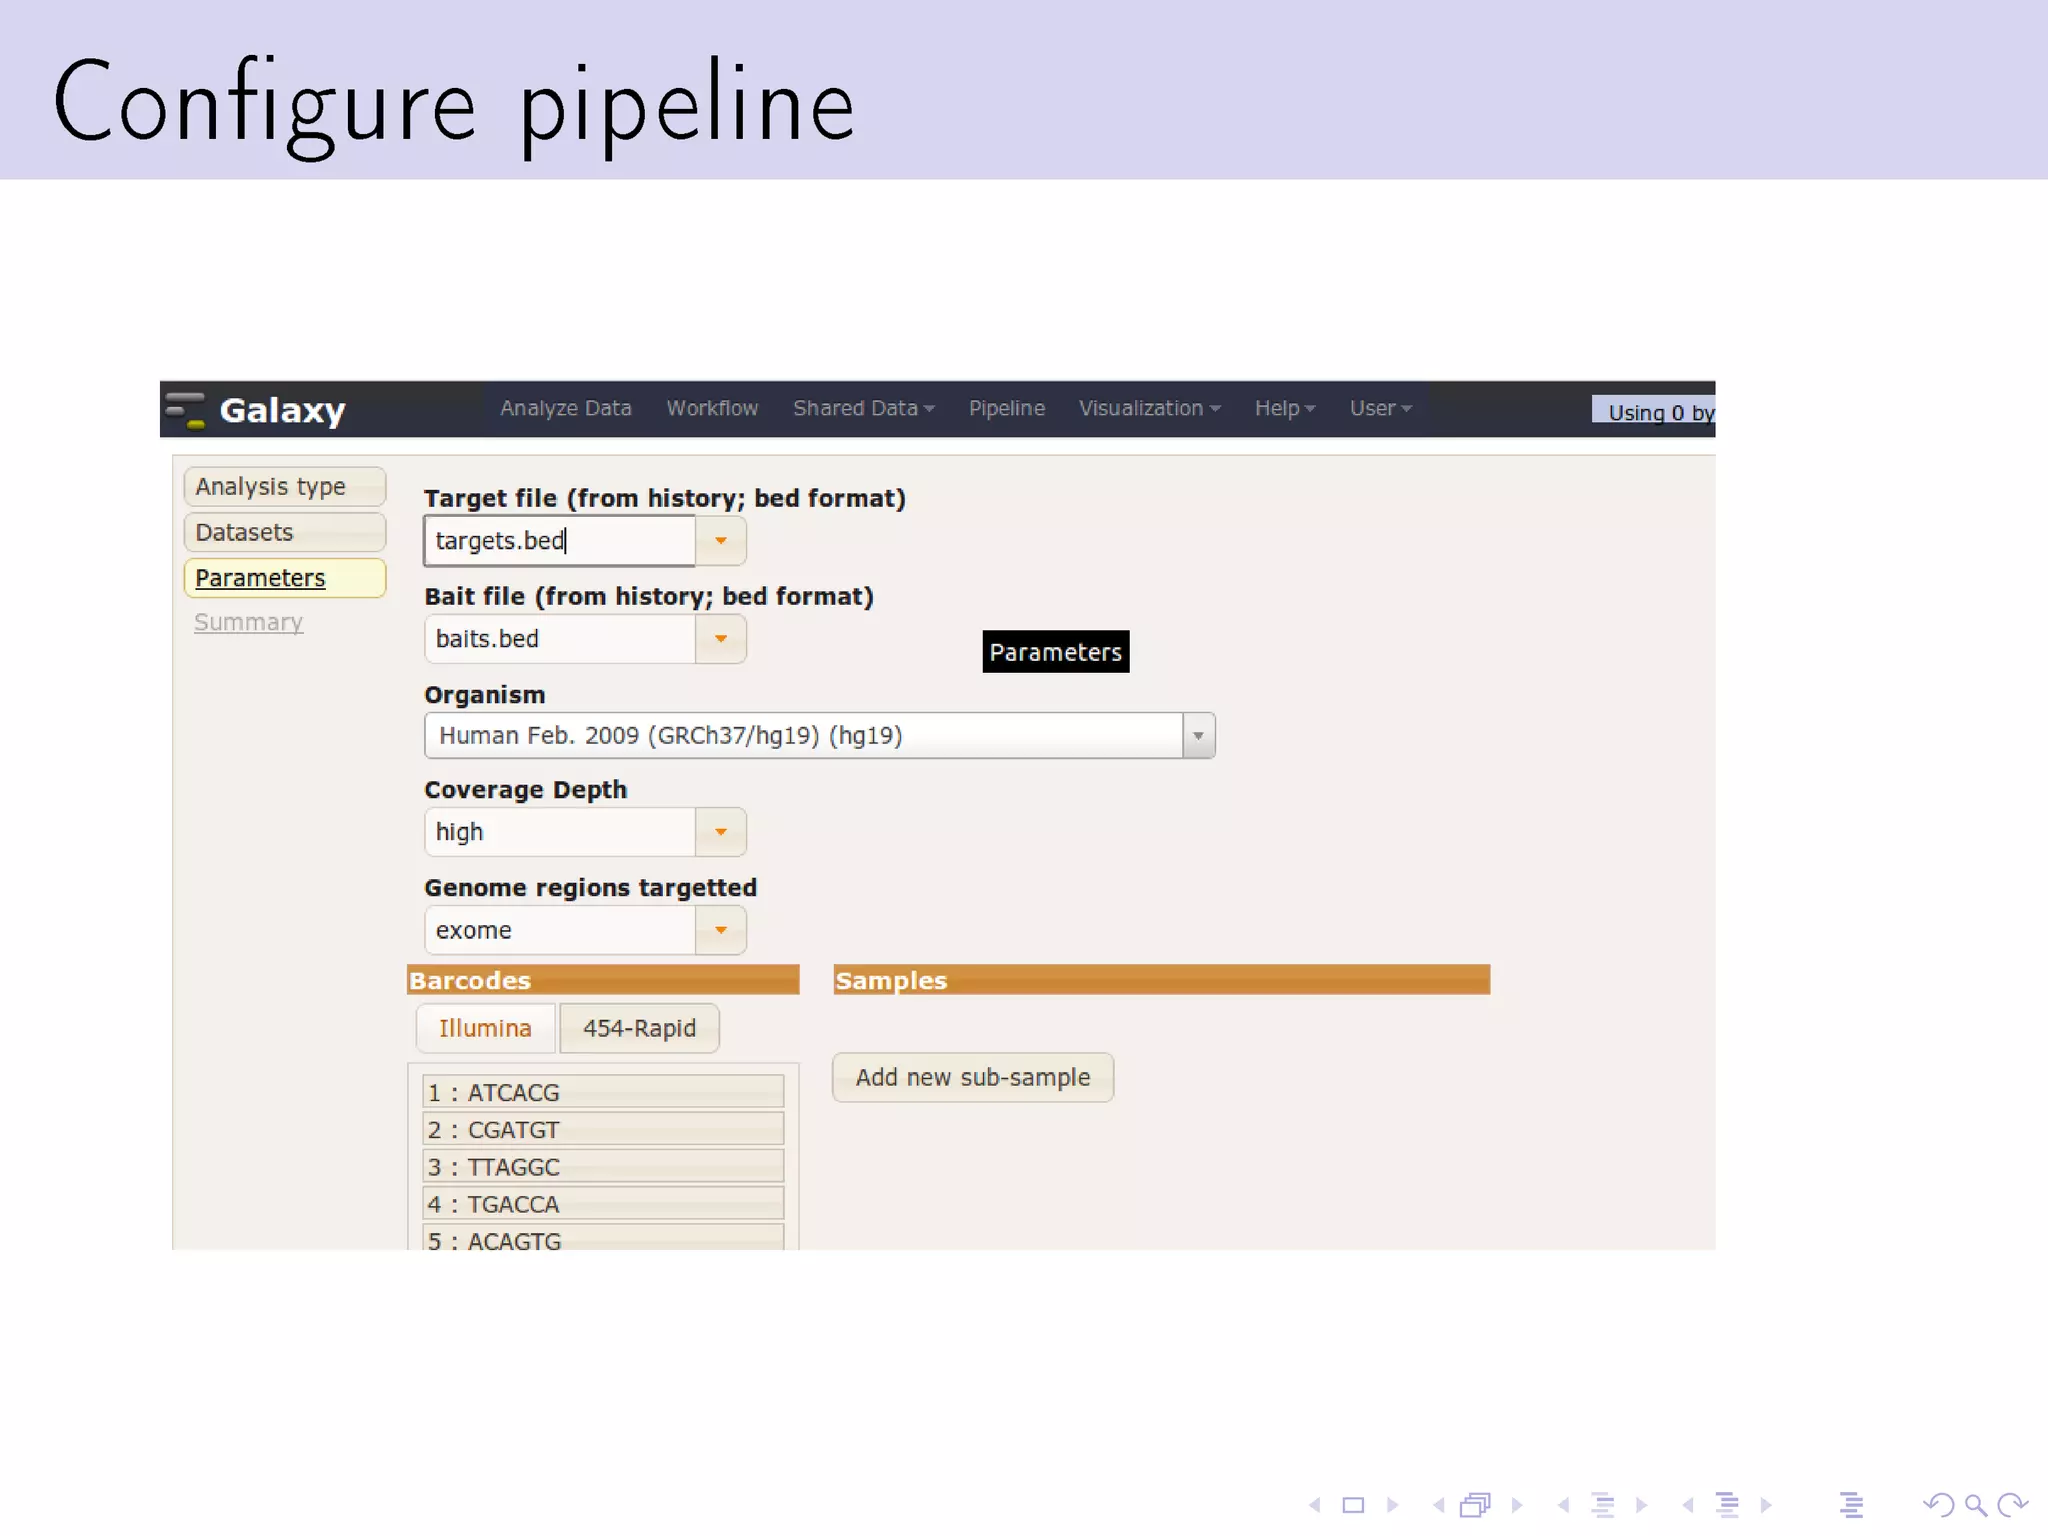
Task: Click into the targets.bed input field
Action: tap(560, 541)
